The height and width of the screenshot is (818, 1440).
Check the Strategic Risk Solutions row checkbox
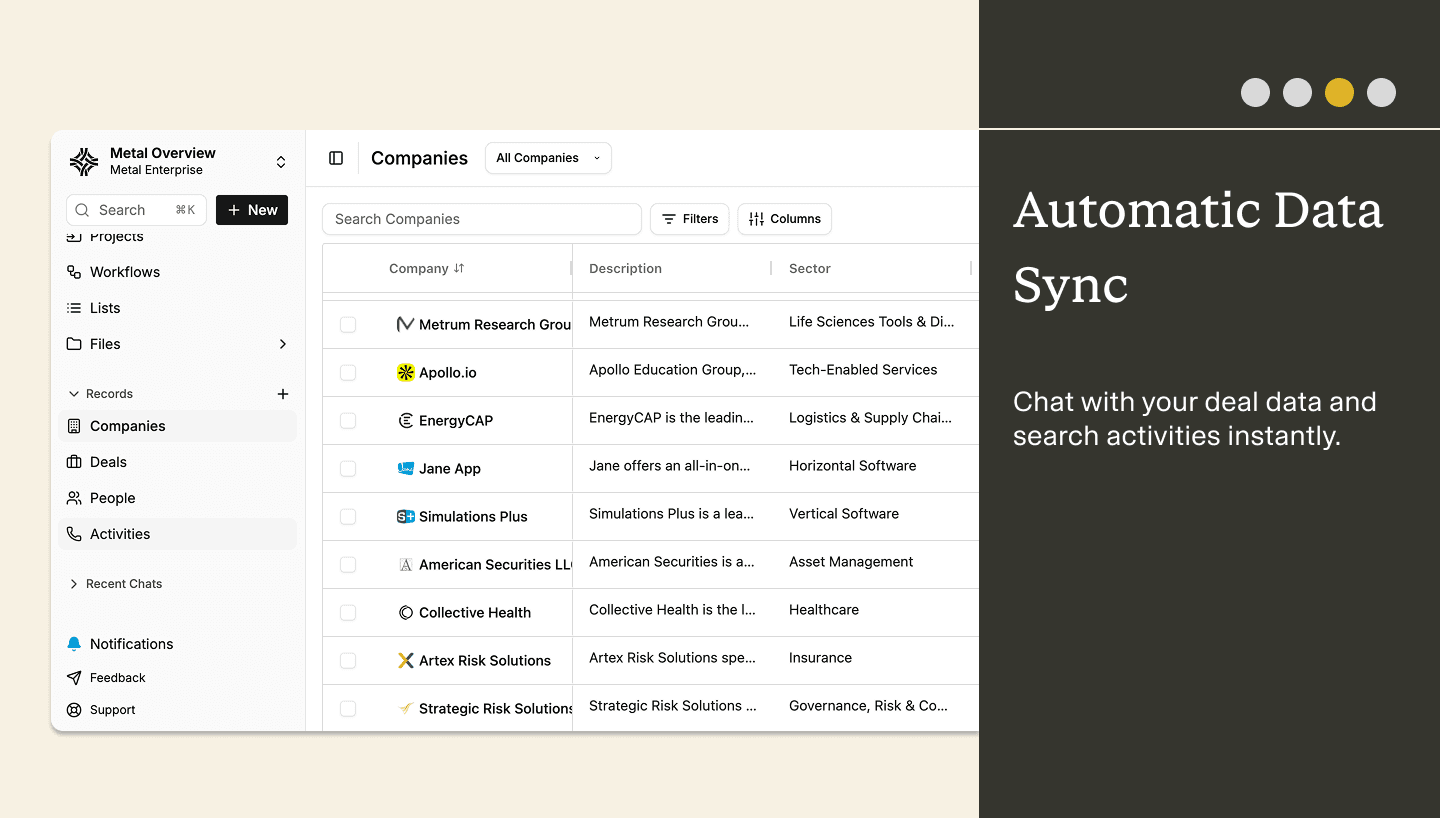348,708
